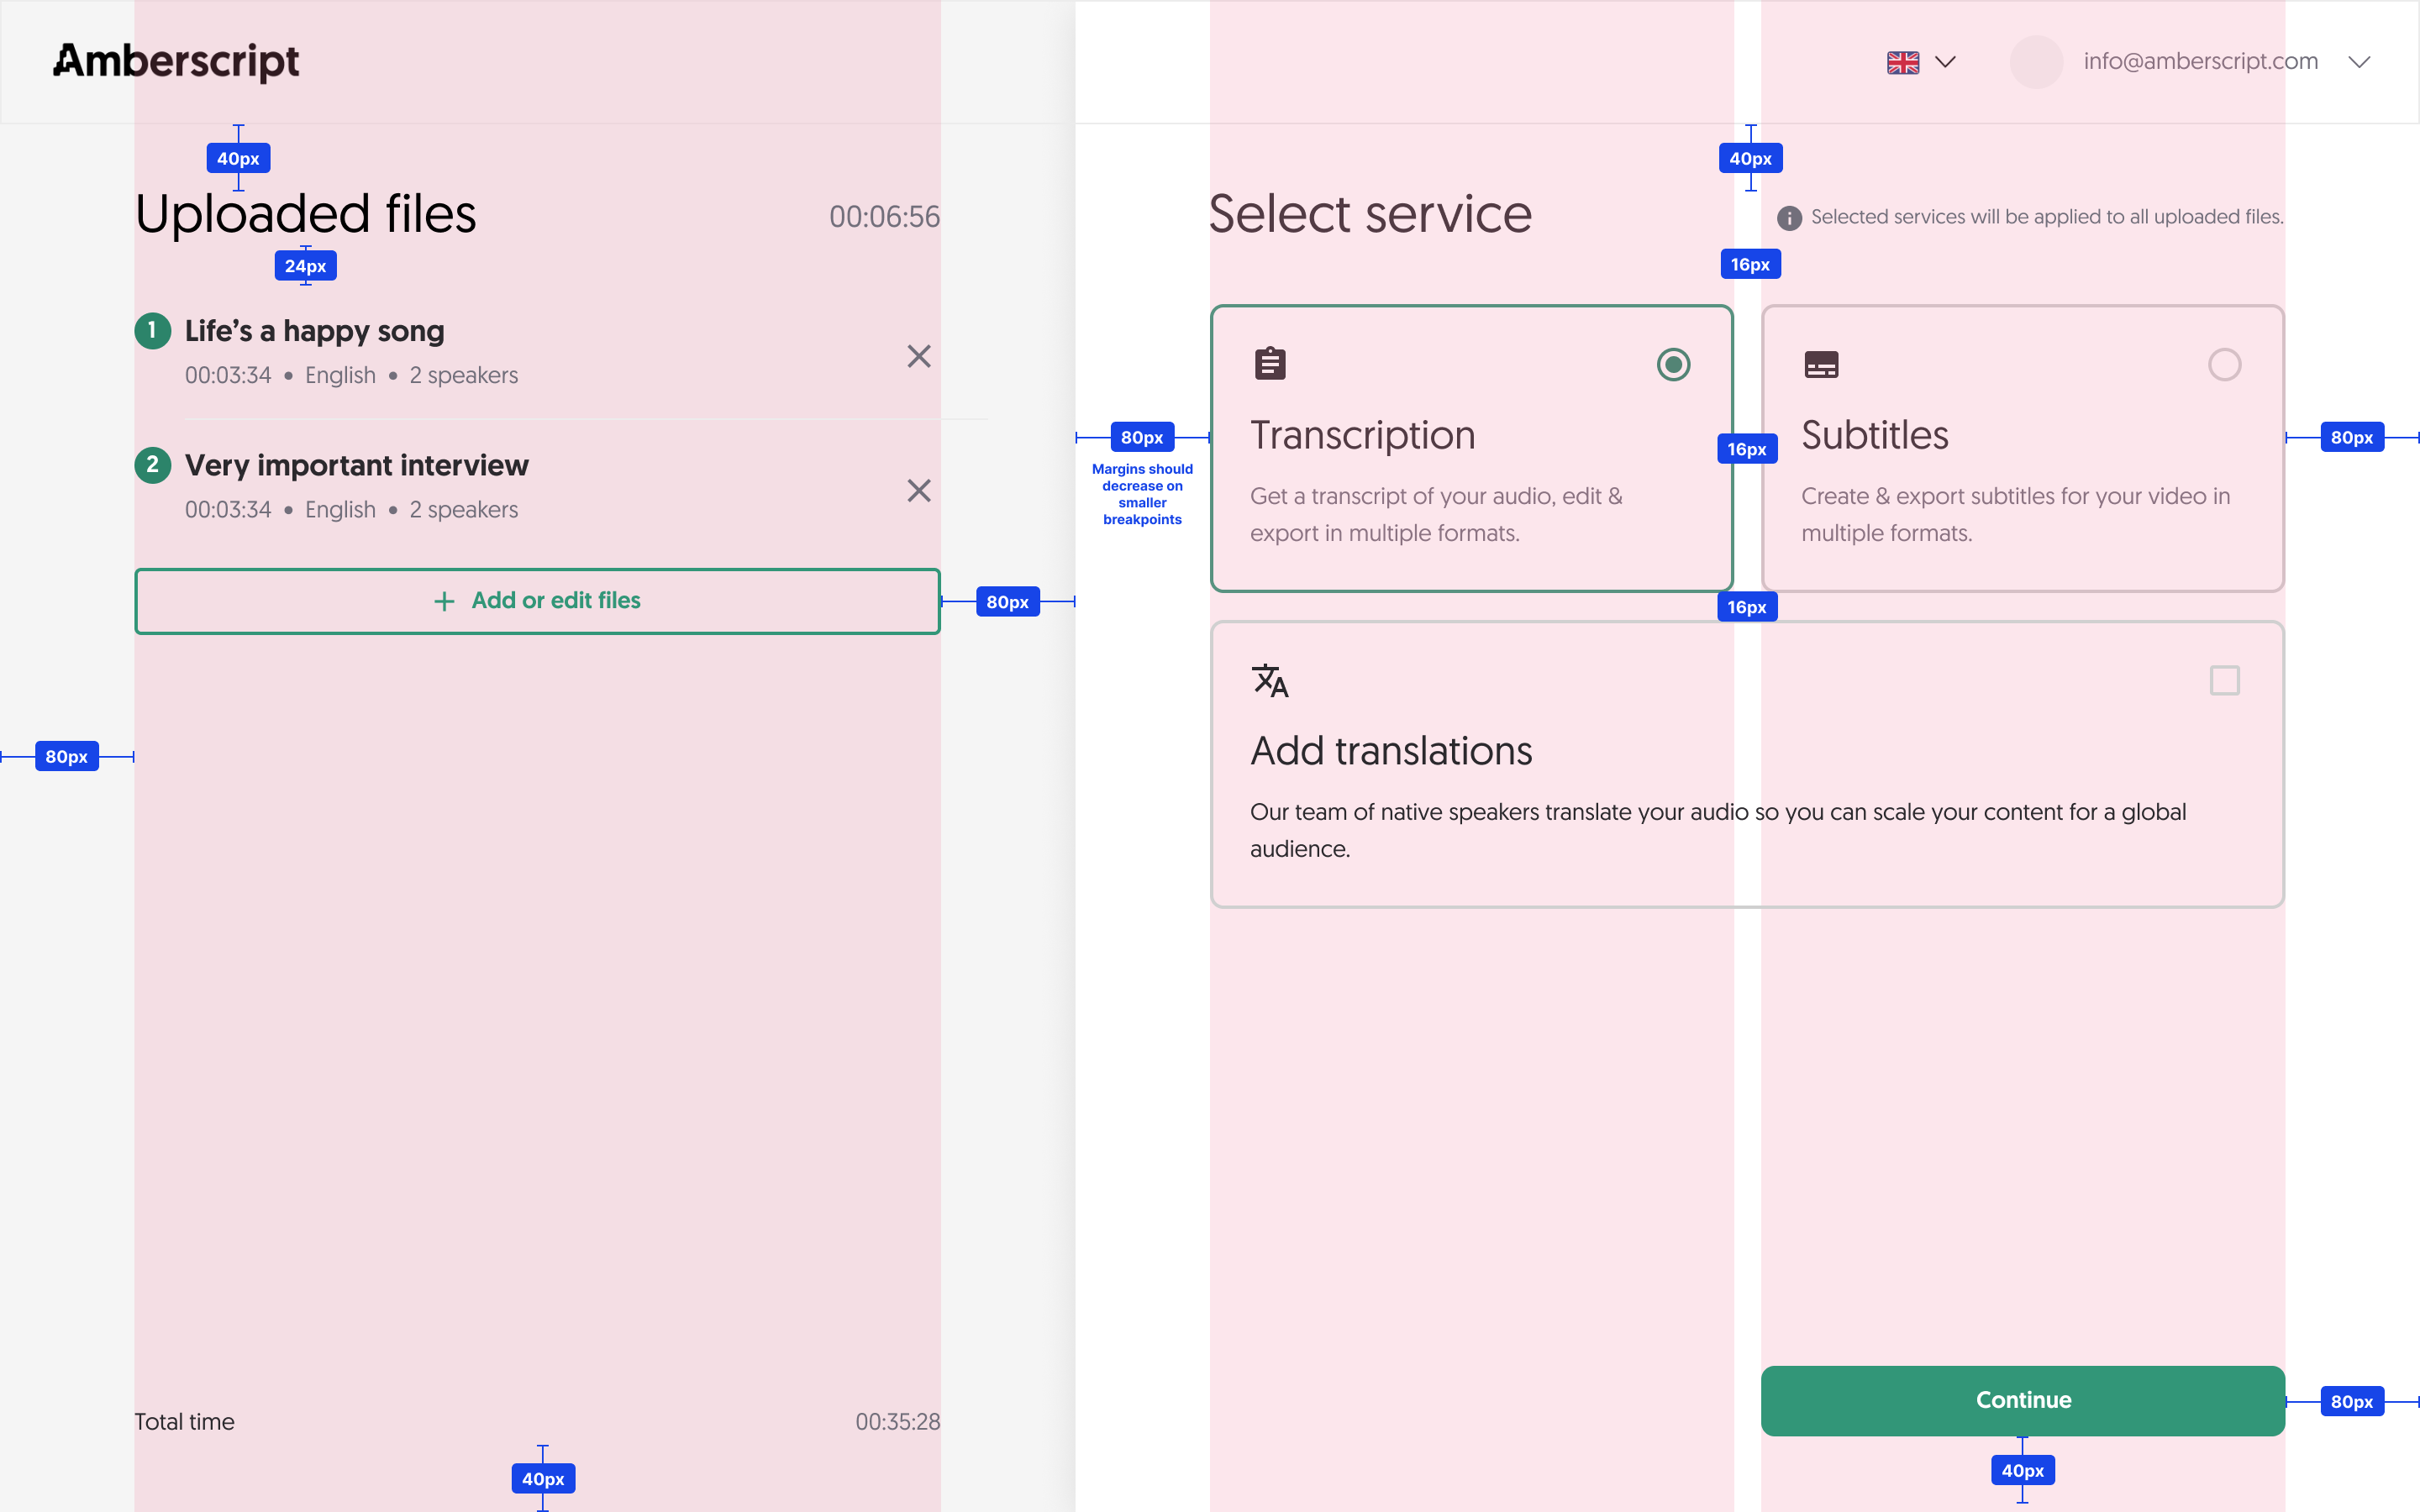This screenshot has height=1512, width=2420.
Task: Click the info icon beside services note
Action: (x=1789, y=217)
